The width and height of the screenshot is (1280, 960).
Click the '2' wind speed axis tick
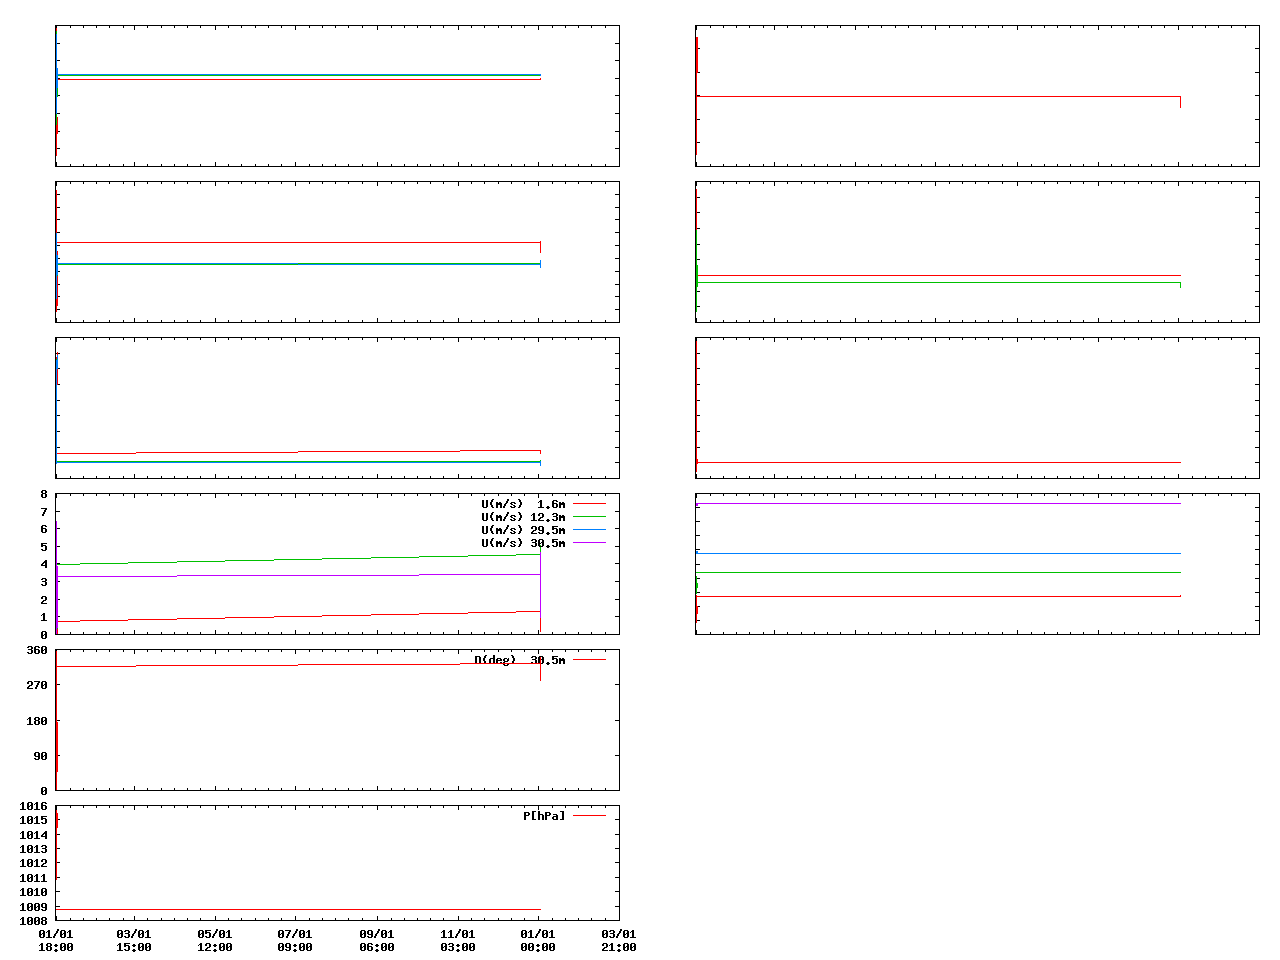pos(44,600)
